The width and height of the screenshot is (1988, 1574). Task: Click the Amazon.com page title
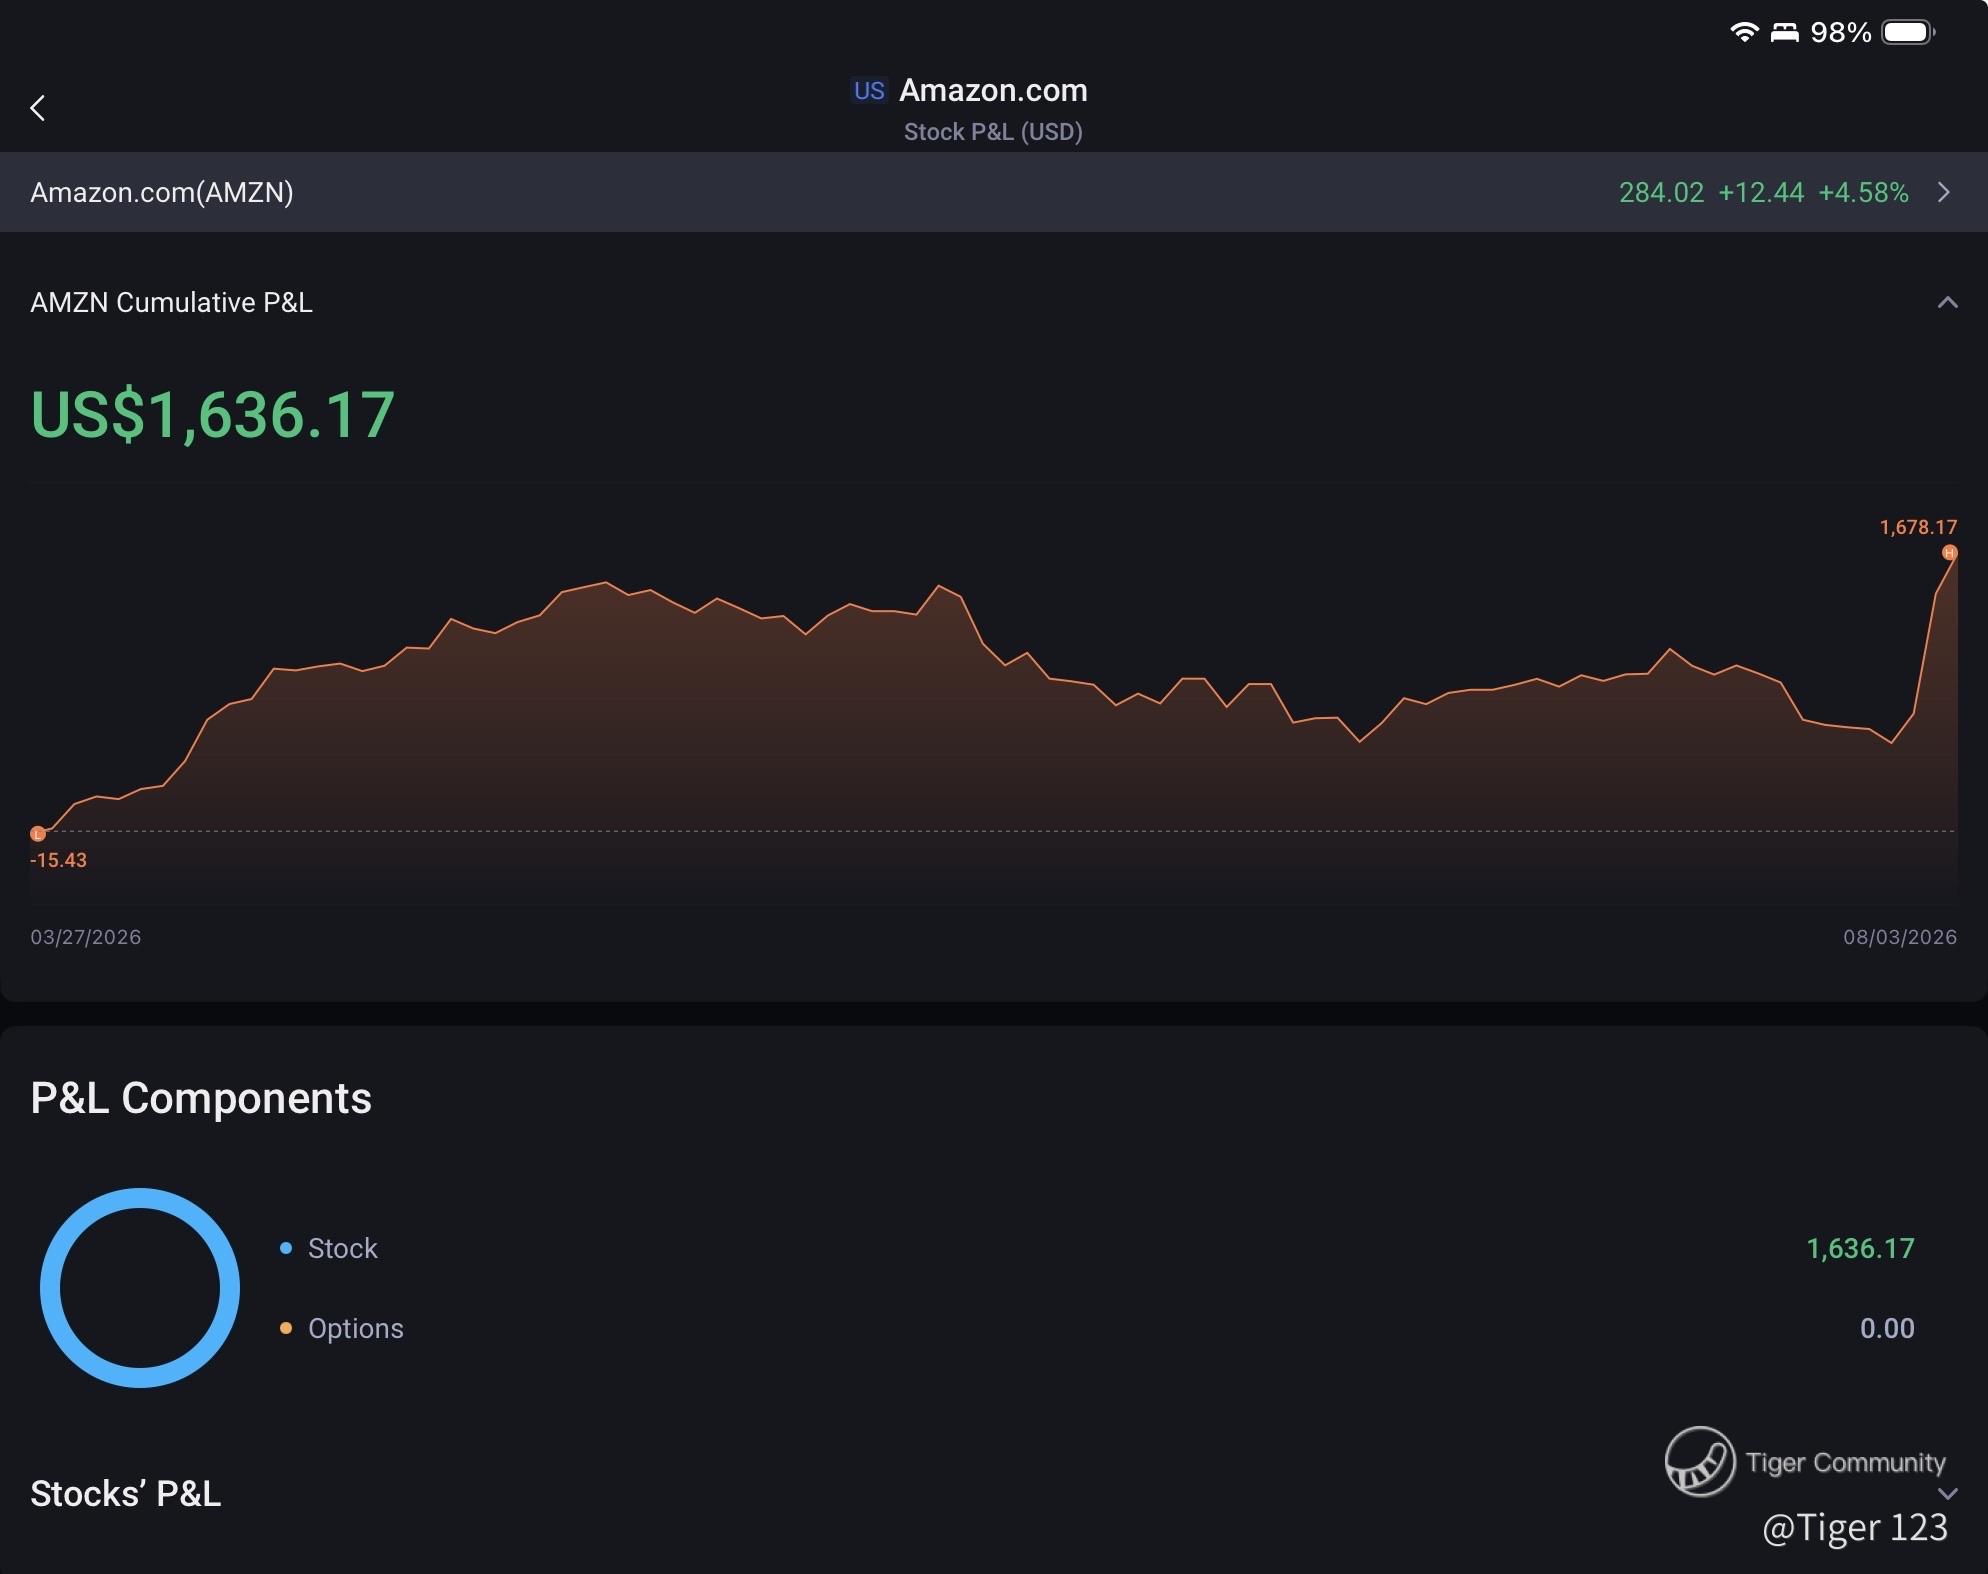(x=993, y=90)
